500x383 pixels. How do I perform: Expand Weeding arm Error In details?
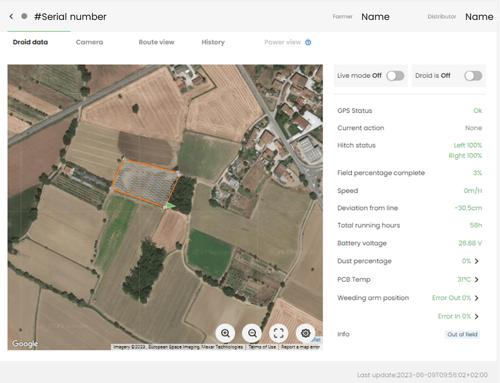[477, 316]
